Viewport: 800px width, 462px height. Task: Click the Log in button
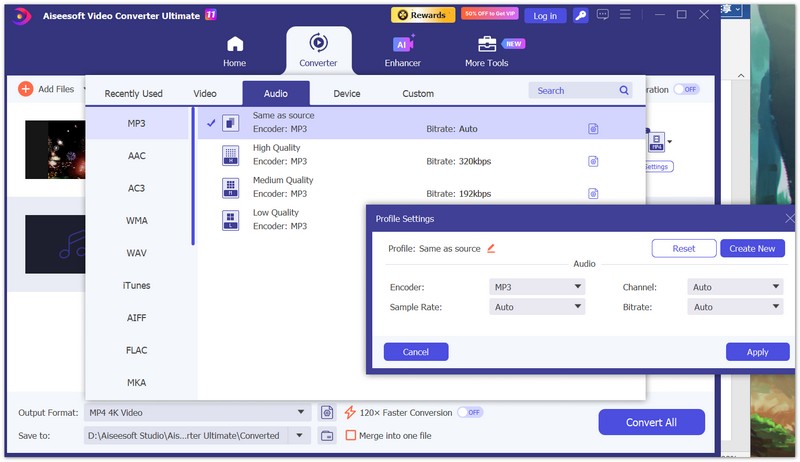click(545, 16)
